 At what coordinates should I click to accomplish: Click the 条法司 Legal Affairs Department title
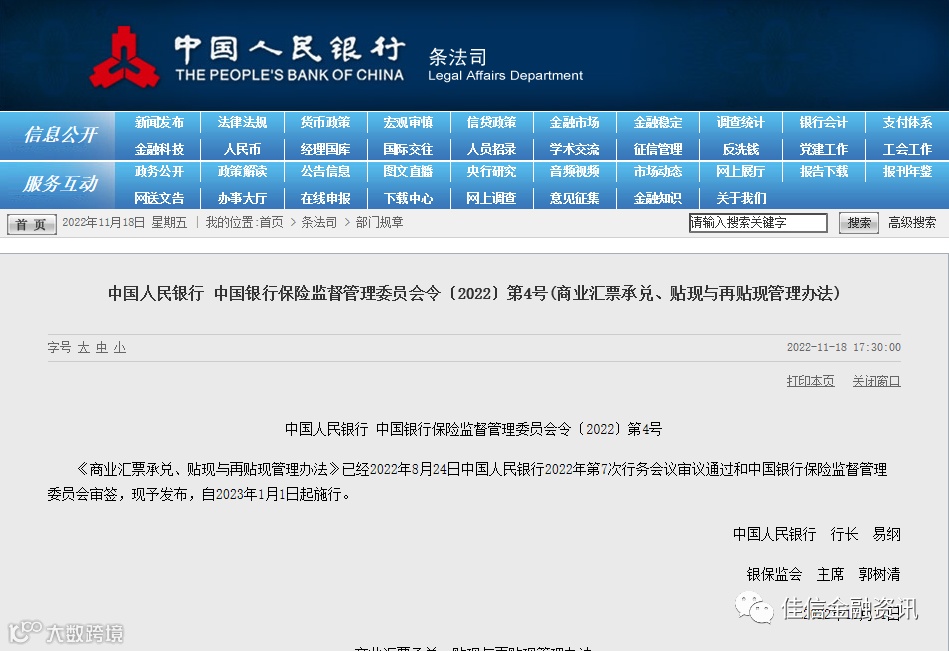pos(505,65)
